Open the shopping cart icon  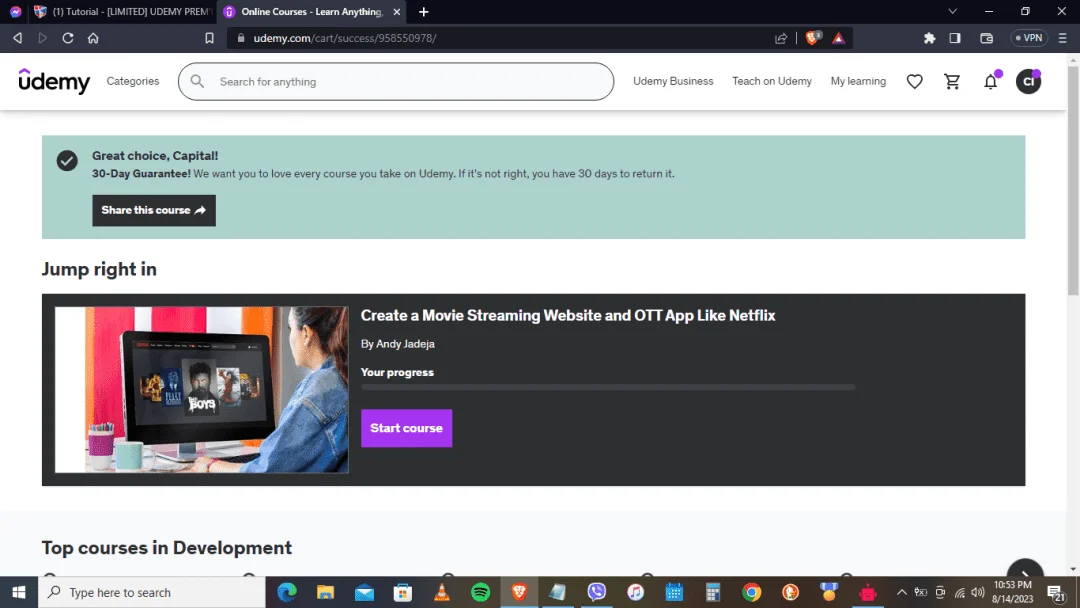tap(952, 81)
